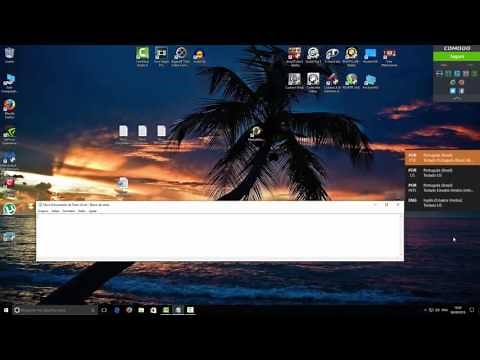Open File Explorer from the taskbar
480x360 pixels.
141,310
